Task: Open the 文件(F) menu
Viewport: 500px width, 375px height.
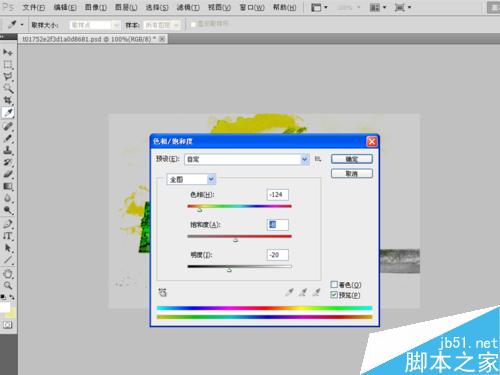Action: (x=33, y=7)
